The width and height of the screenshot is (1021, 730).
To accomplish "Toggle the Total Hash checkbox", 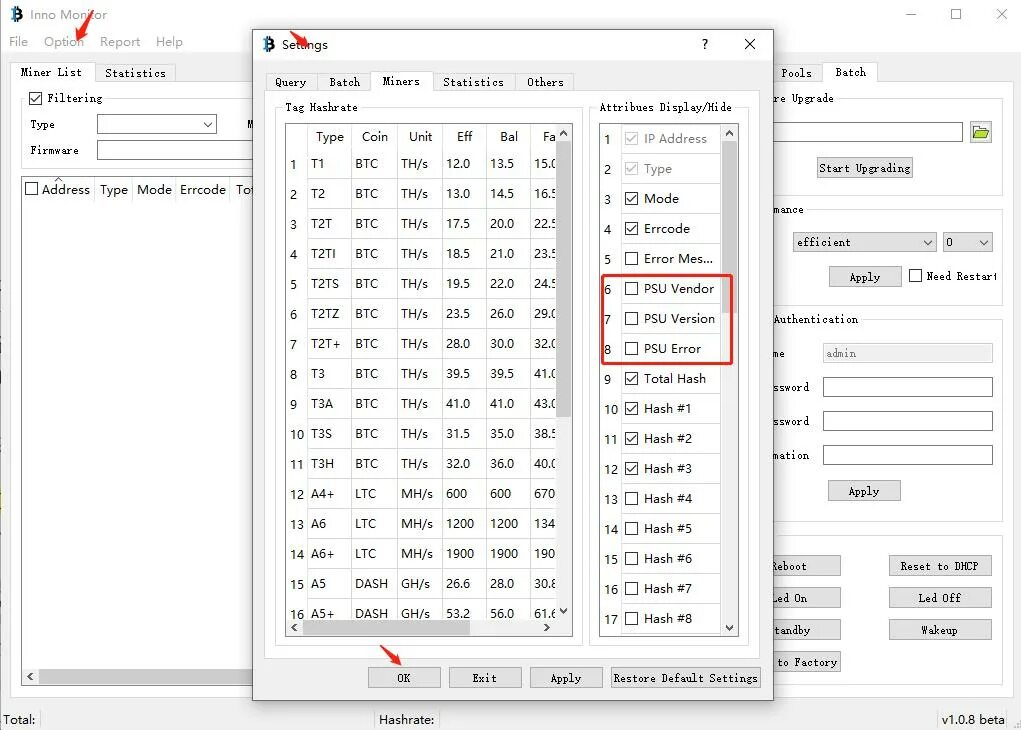I will (x=631, y=378).
